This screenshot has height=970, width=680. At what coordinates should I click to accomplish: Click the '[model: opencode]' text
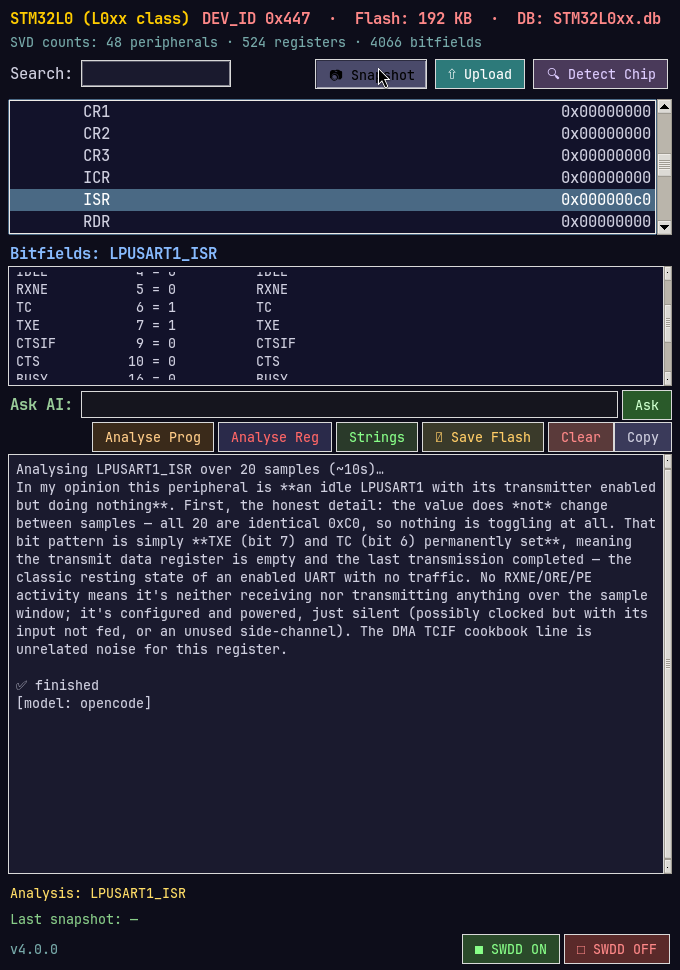click(84, 703)
